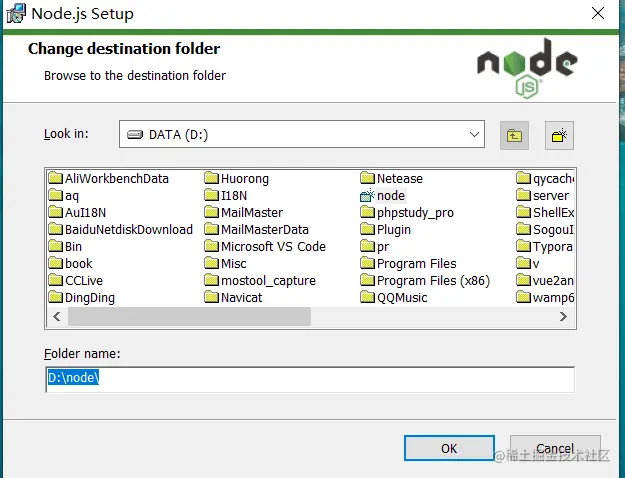This screenshot has width=625, height=478.
Task: Click the right arrow of the horizontal scrollbar
Action: click(563, 317)
